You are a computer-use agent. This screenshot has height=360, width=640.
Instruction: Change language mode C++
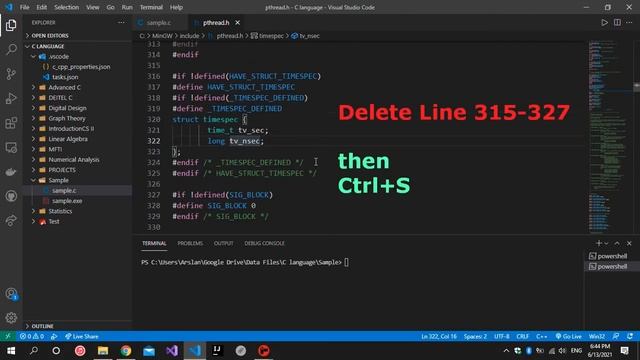pyautogui.click(x=541, y=336)
